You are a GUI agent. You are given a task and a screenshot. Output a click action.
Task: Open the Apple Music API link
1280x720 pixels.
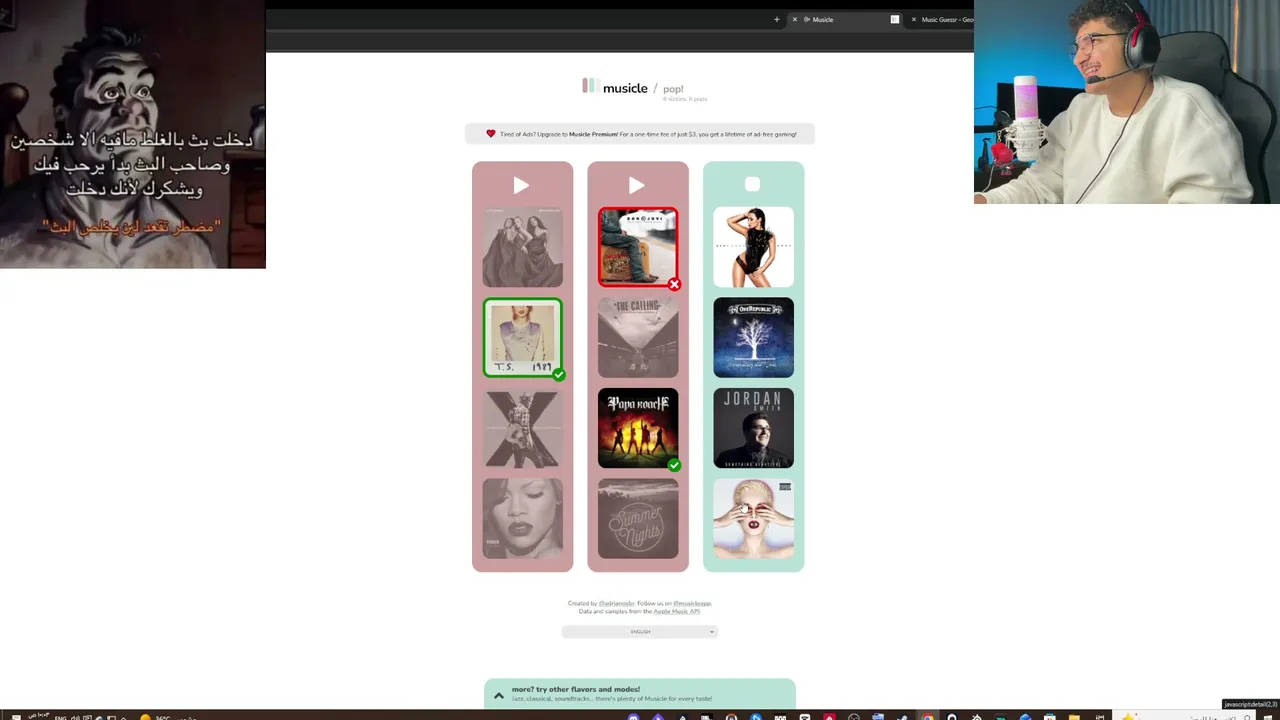677,611
